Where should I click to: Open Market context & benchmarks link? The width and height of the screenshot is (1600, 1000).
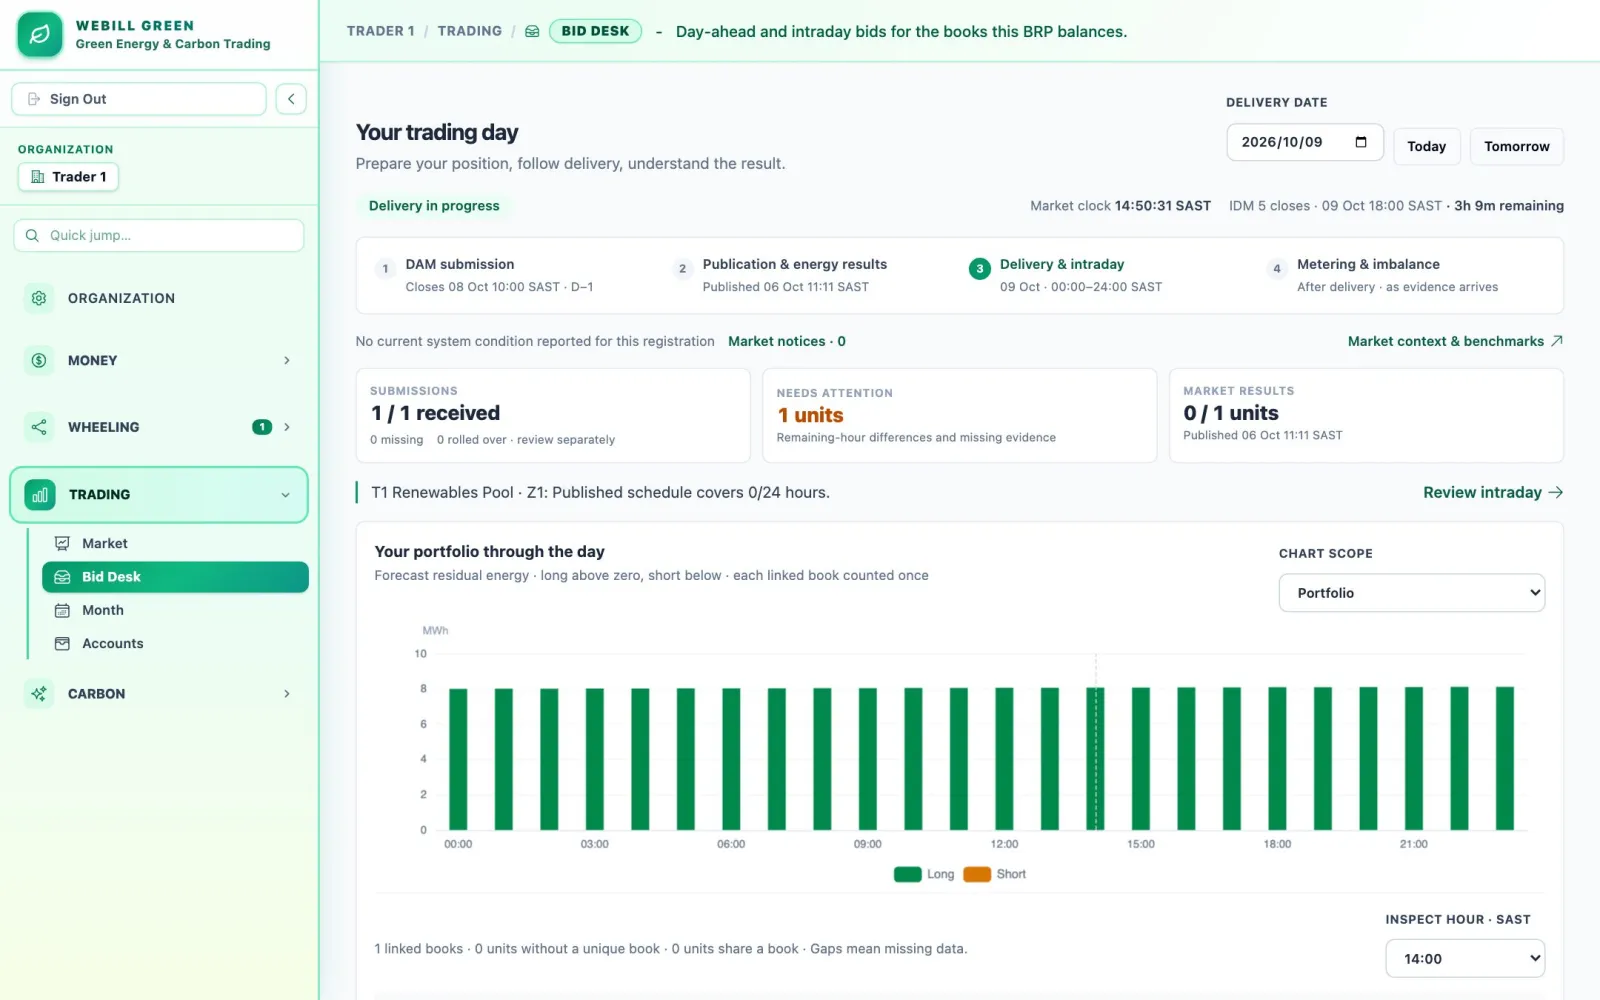1455,341
